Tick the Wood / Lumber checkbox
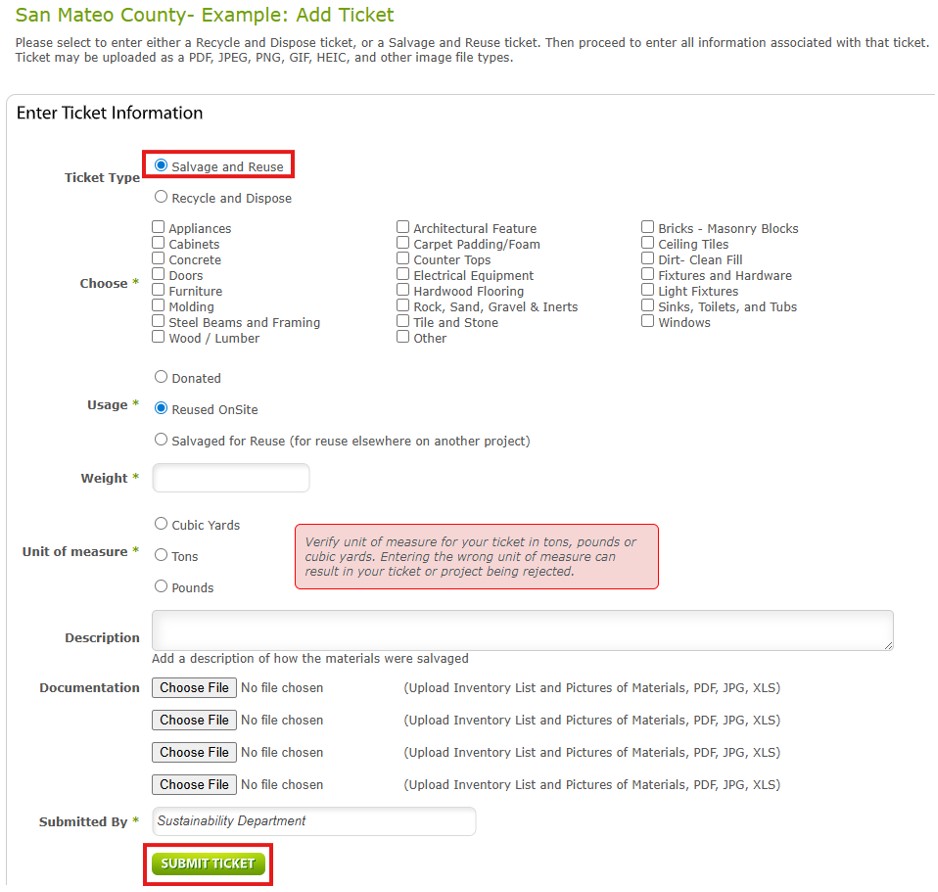Image resolution: width=938 pixels, height=892 pixels. (x=159, y=338)
